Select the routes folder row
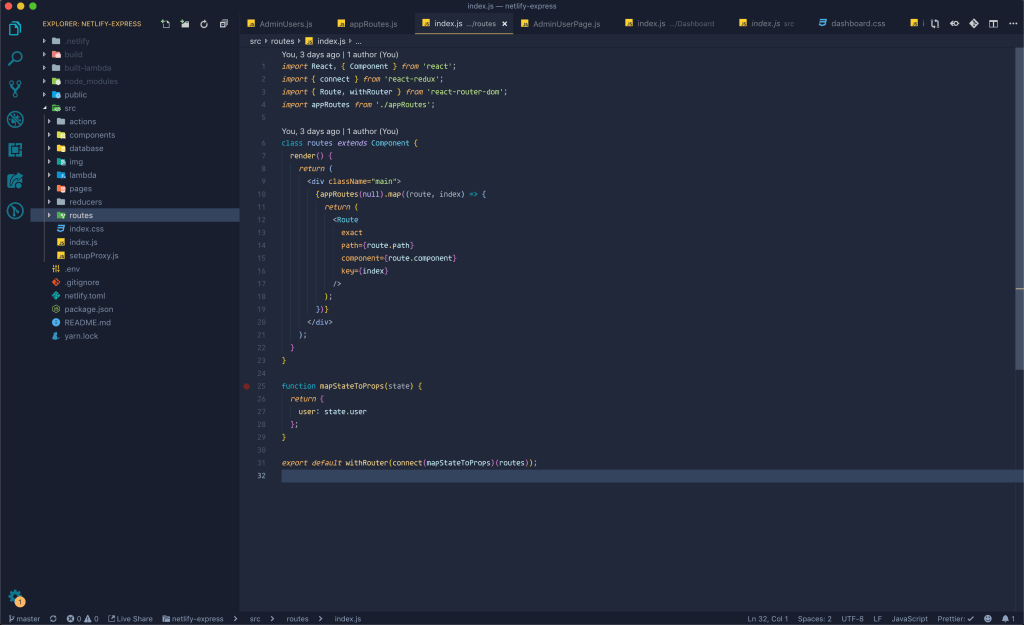This screenshot has height=625, width=1024. tap(135, 215)
